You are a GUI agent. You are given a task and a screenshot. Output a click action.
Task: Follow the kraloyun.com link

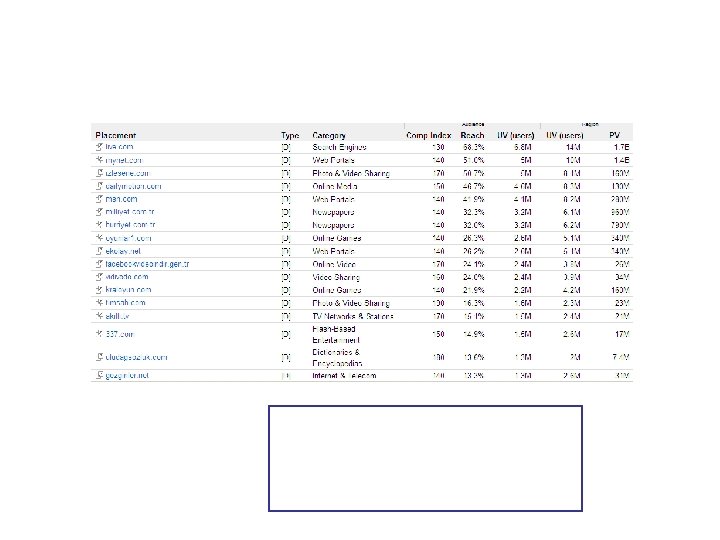tap(126, 289)
